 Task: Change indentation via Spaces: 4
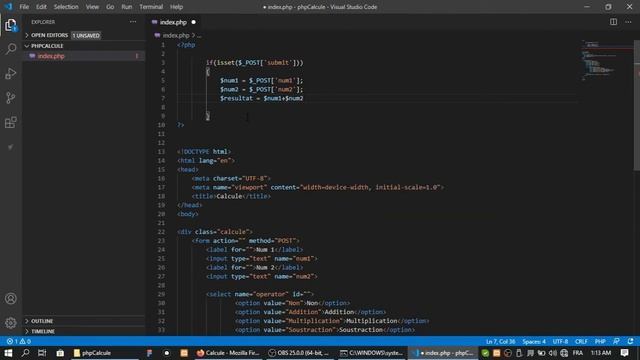534,341
